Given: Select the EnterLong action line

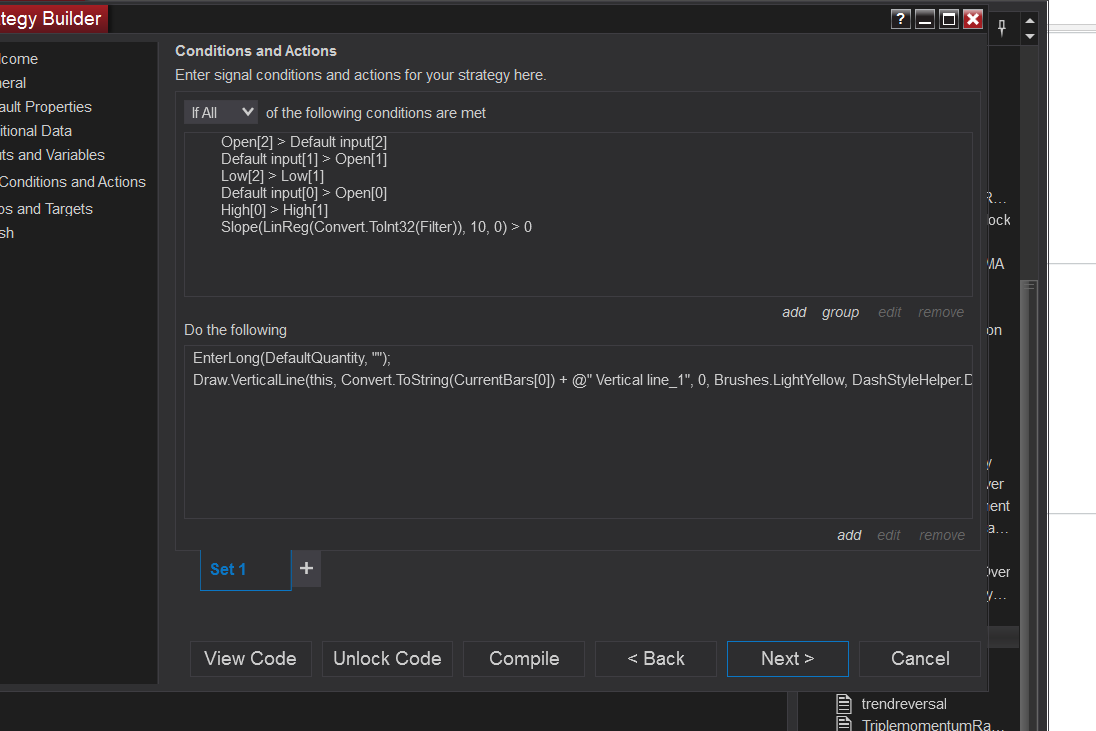Looking at the screenshot, I should pos(292,357).
